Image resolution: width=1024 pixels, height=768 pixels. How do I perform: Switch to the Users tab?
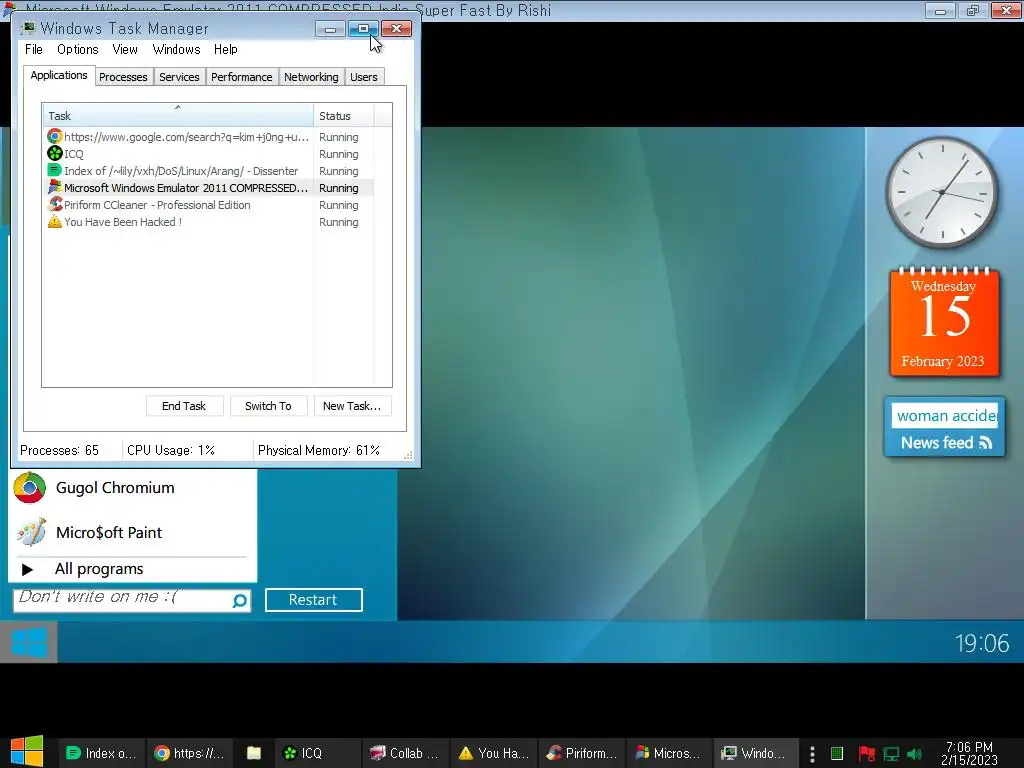(x=364, y=76)
